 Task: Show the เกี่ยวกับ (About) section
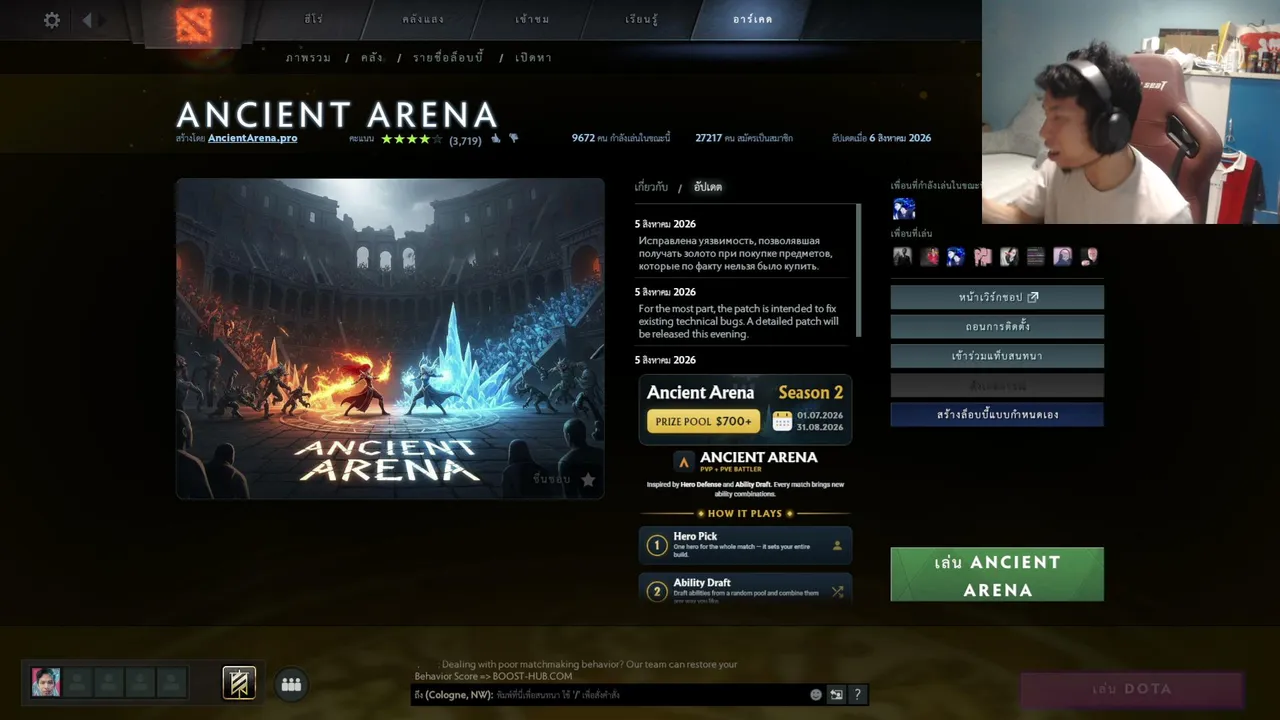(x=651, y=187)
